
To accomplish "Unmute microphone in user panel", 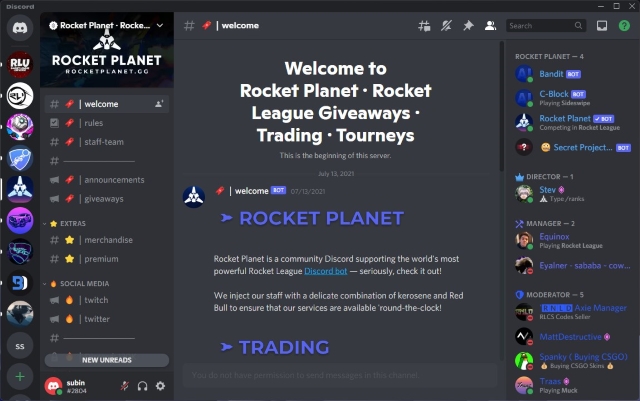I will click(125, 386).
